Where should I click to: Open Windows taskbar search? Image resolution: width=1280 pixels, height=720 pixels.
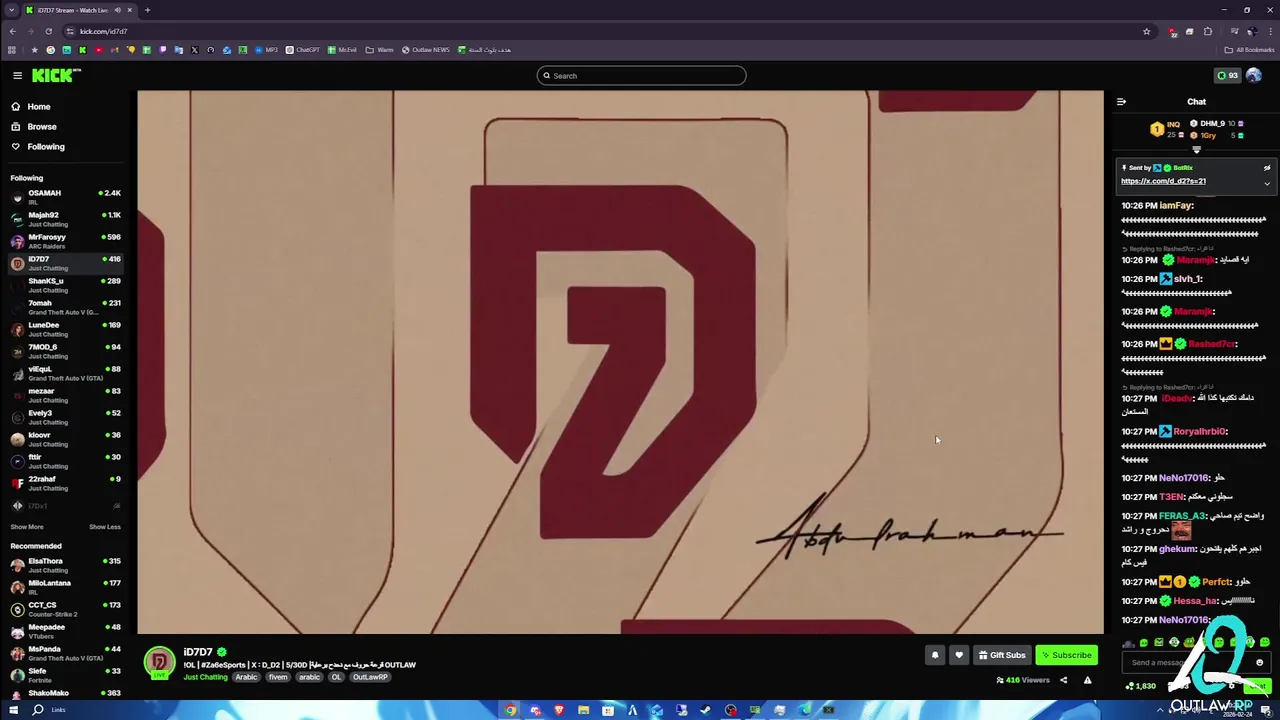tap(38, 710)
